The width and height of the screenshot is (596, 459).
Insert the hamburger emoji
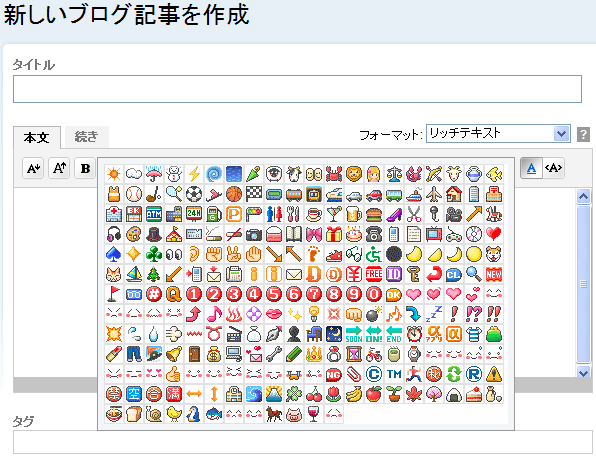pos(374,214)
